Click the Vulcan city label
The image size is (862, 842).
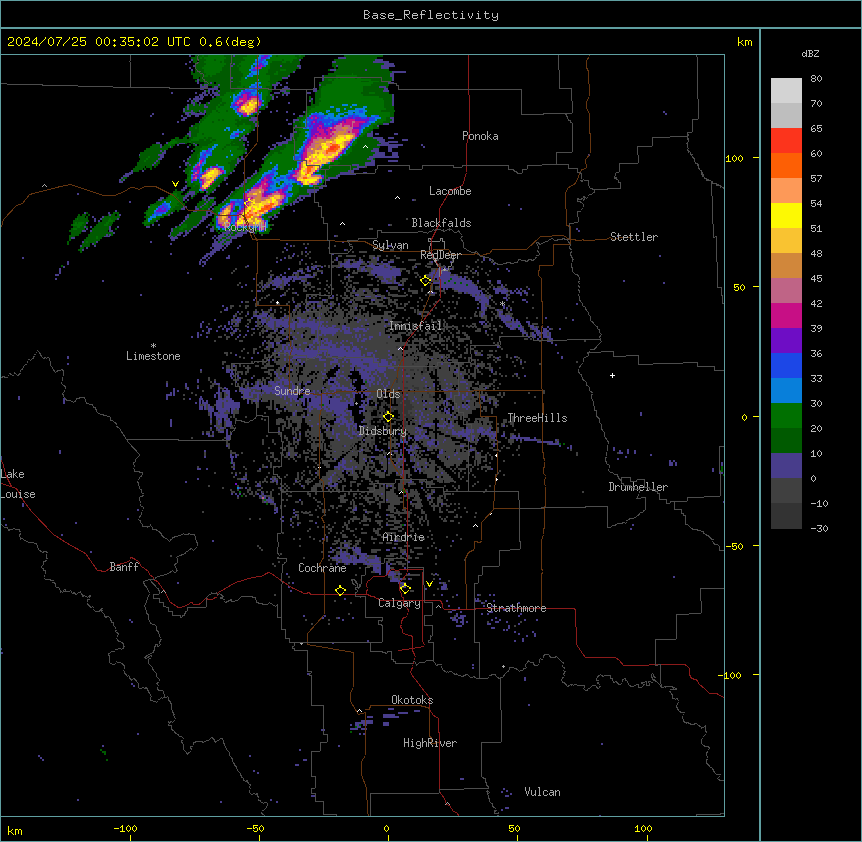click(x=543, y=792)
